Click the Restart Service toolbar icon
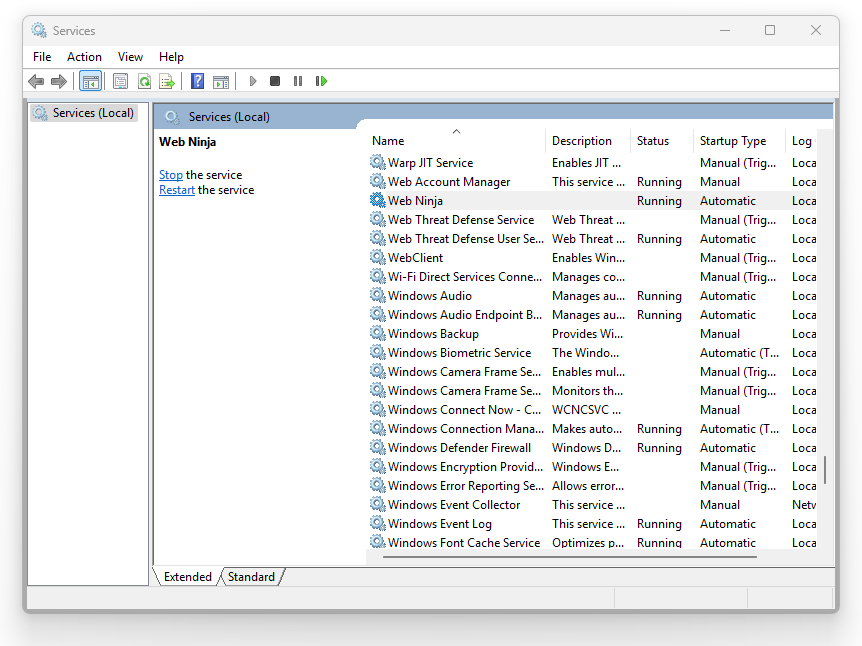 pos(322,81)
